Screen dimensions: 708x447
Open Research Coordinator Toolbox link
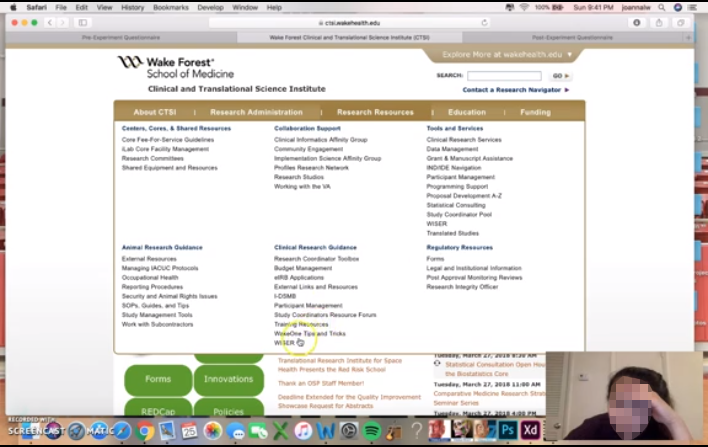[317, 259]
